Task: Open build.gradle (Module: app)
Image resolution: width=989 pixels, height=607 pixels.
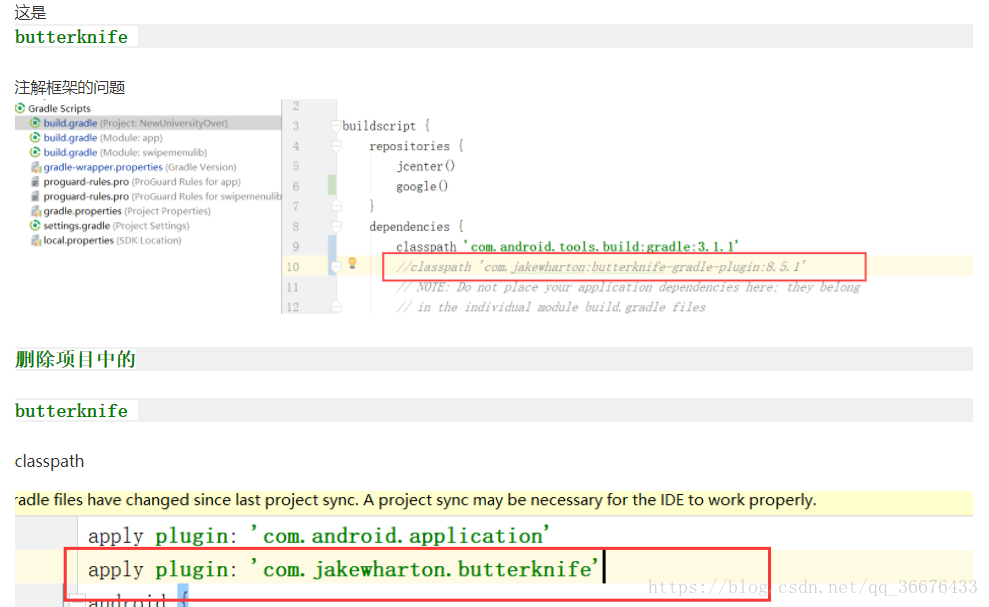Action: pyautogui.click(x=102, y=138)
